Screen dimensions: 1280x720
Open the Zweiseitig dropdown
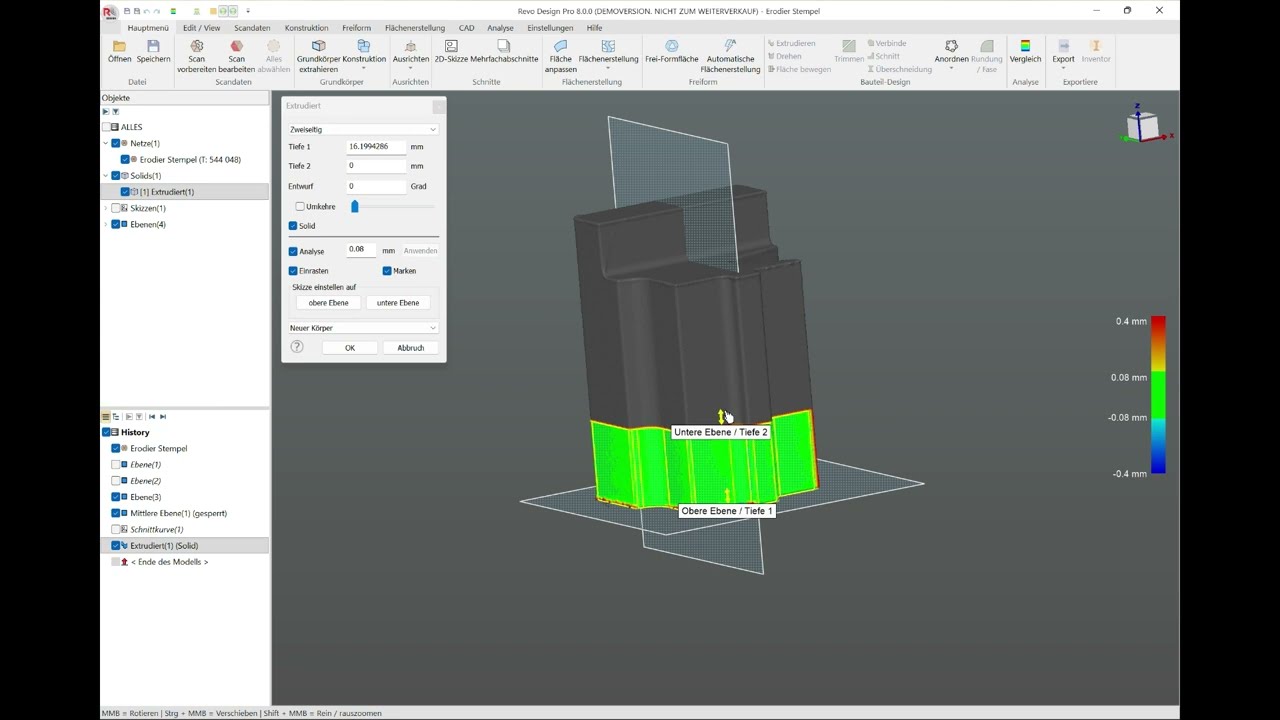(363, 129)
